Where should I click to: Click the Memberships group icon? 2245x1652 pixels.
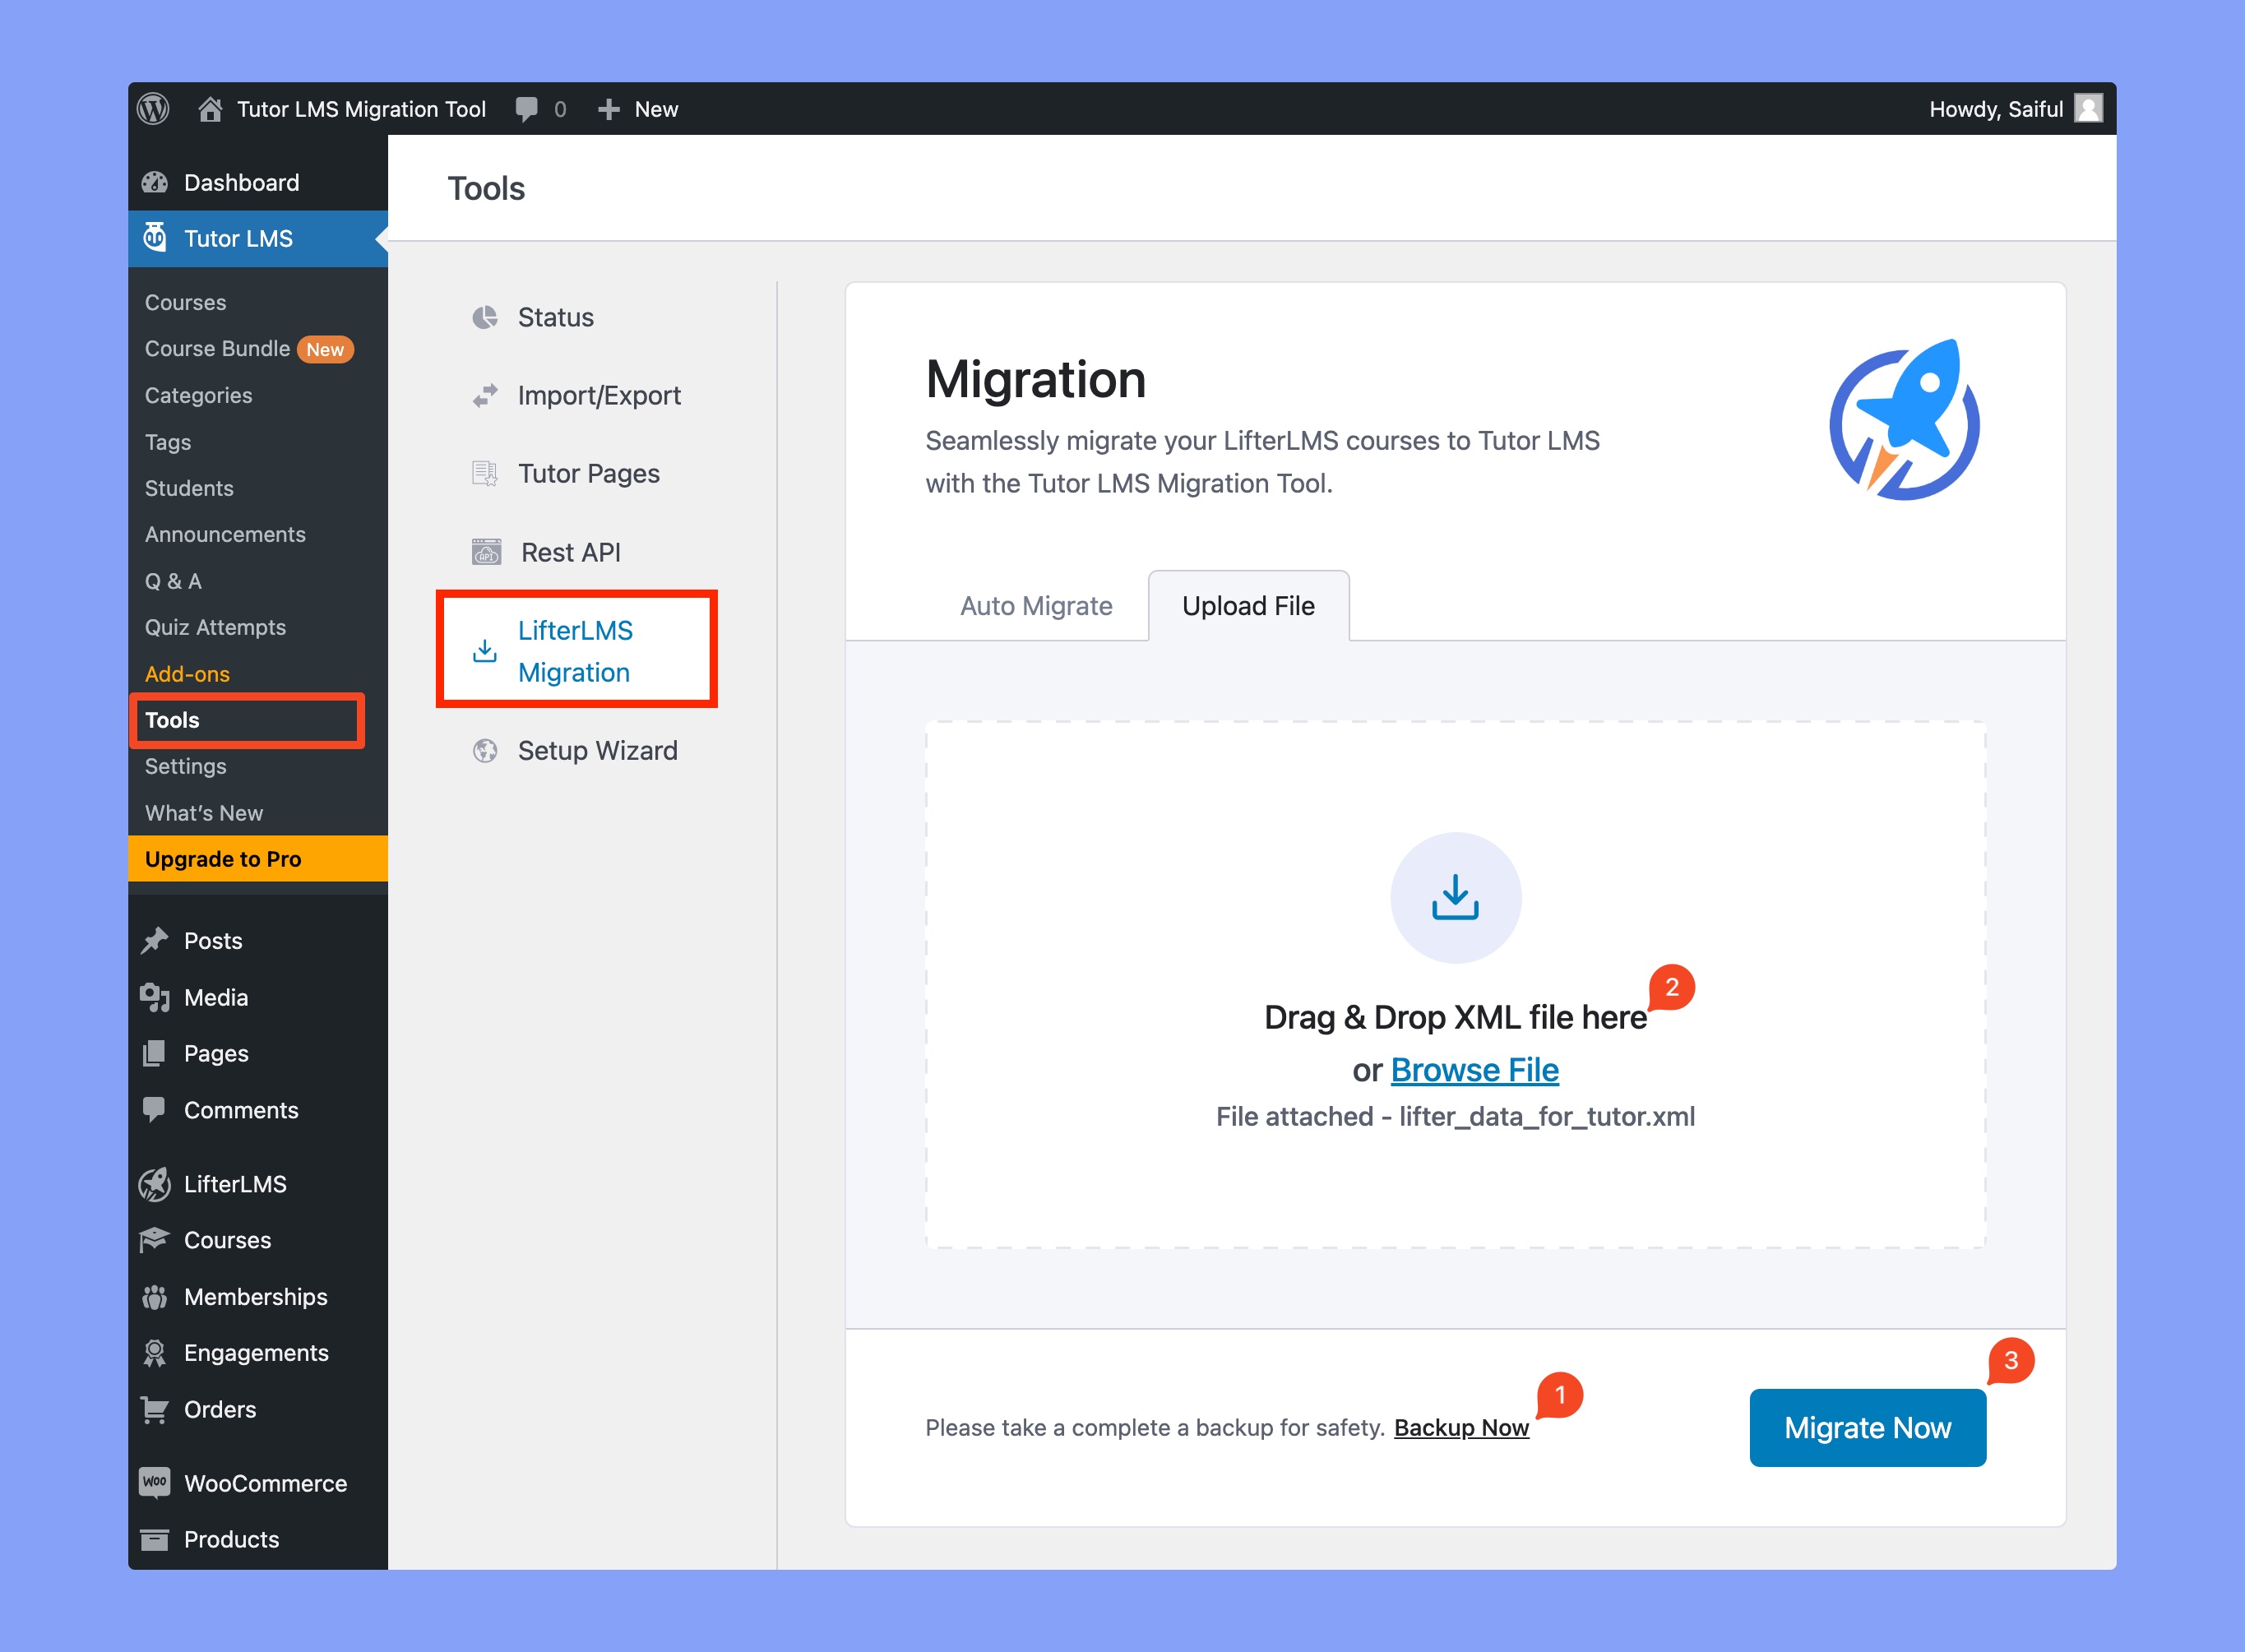[155, 1297]
